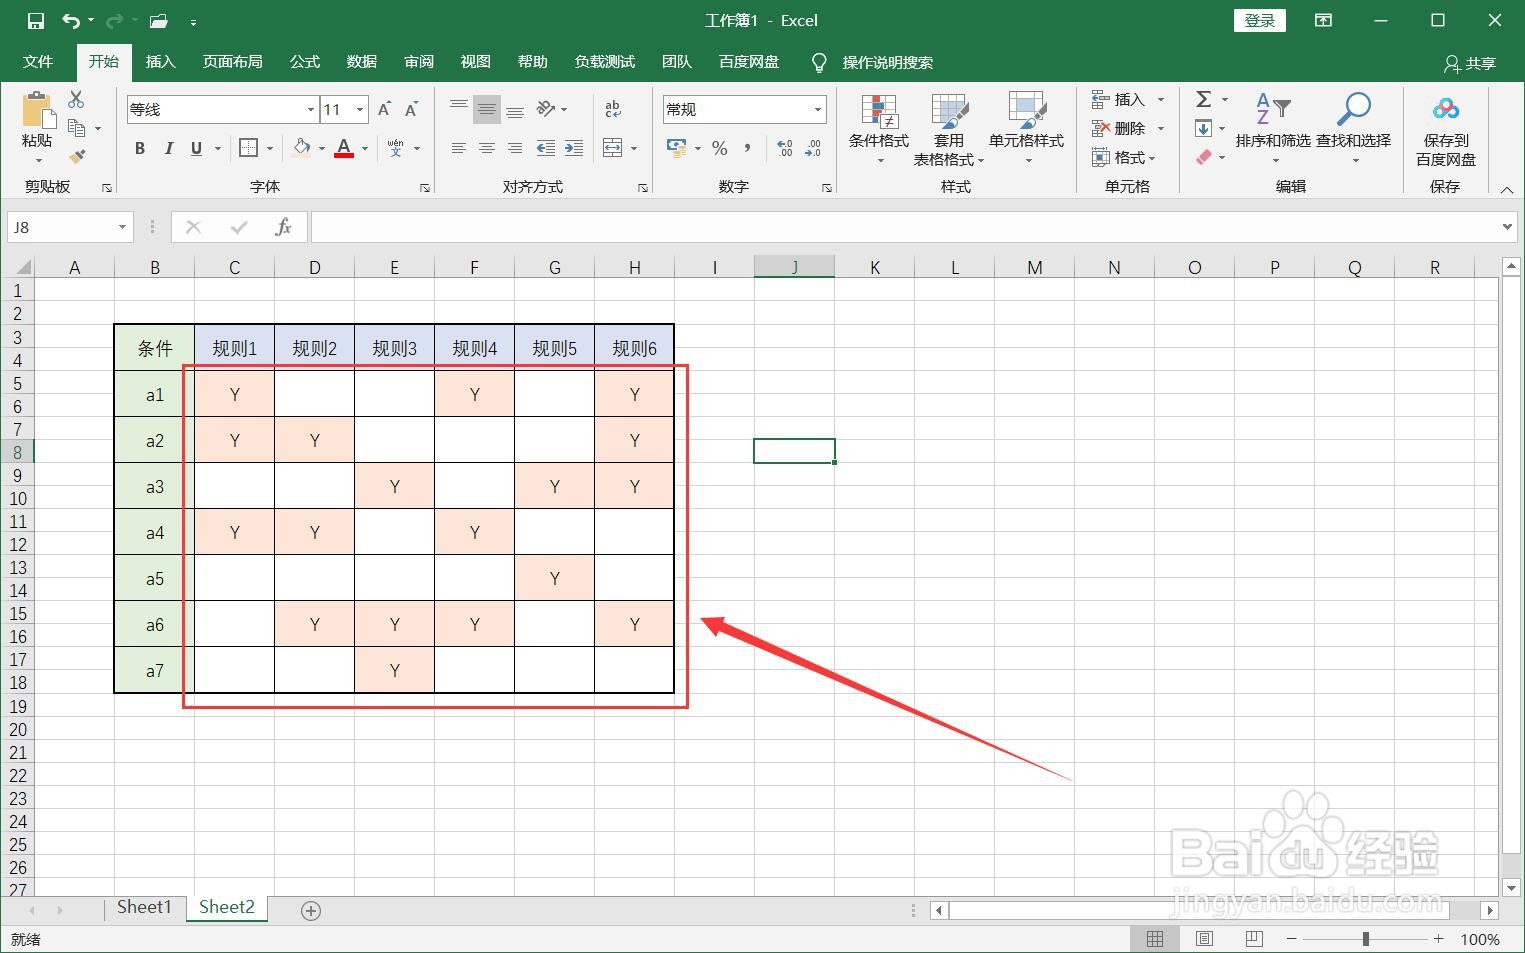Select the Format Painter brush

77,156
